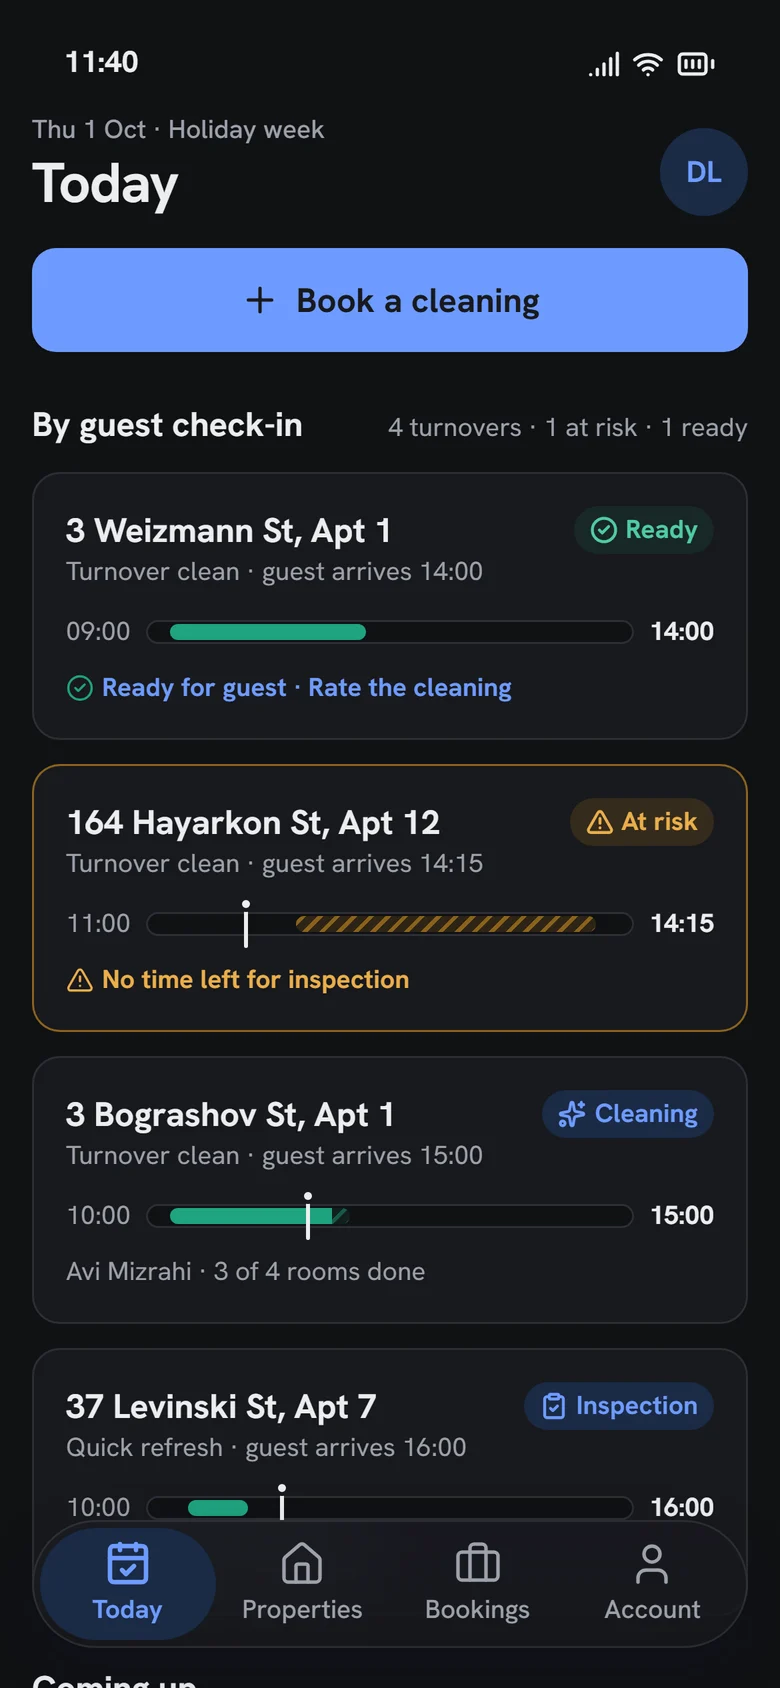Open the 3 Bograshov St, Apt 1 card
Viewport: 780px width, 1688px height.
tap(390, 1190)
